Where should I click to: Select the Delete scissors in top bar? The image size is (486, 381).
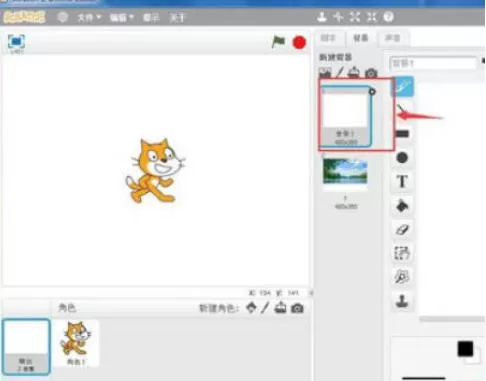[338, 17]
